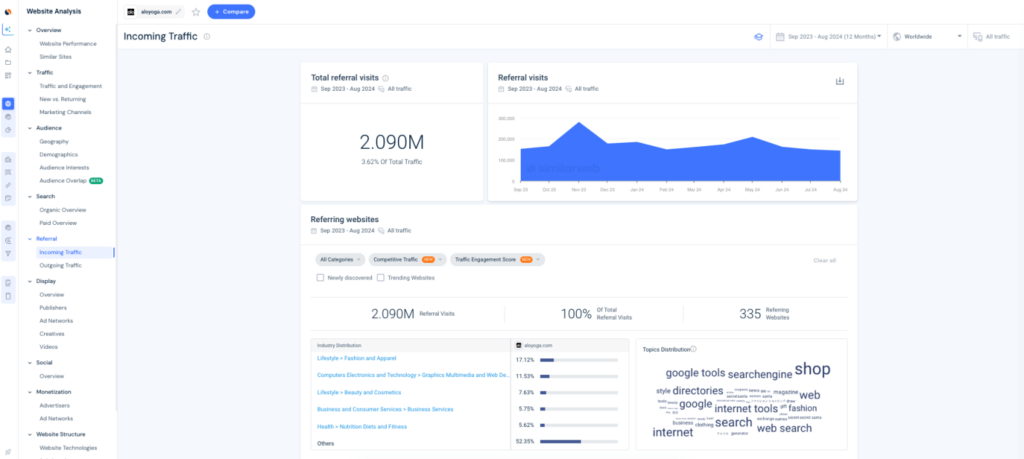
Task: Open Website Performance page
Action: coord(68,44)
